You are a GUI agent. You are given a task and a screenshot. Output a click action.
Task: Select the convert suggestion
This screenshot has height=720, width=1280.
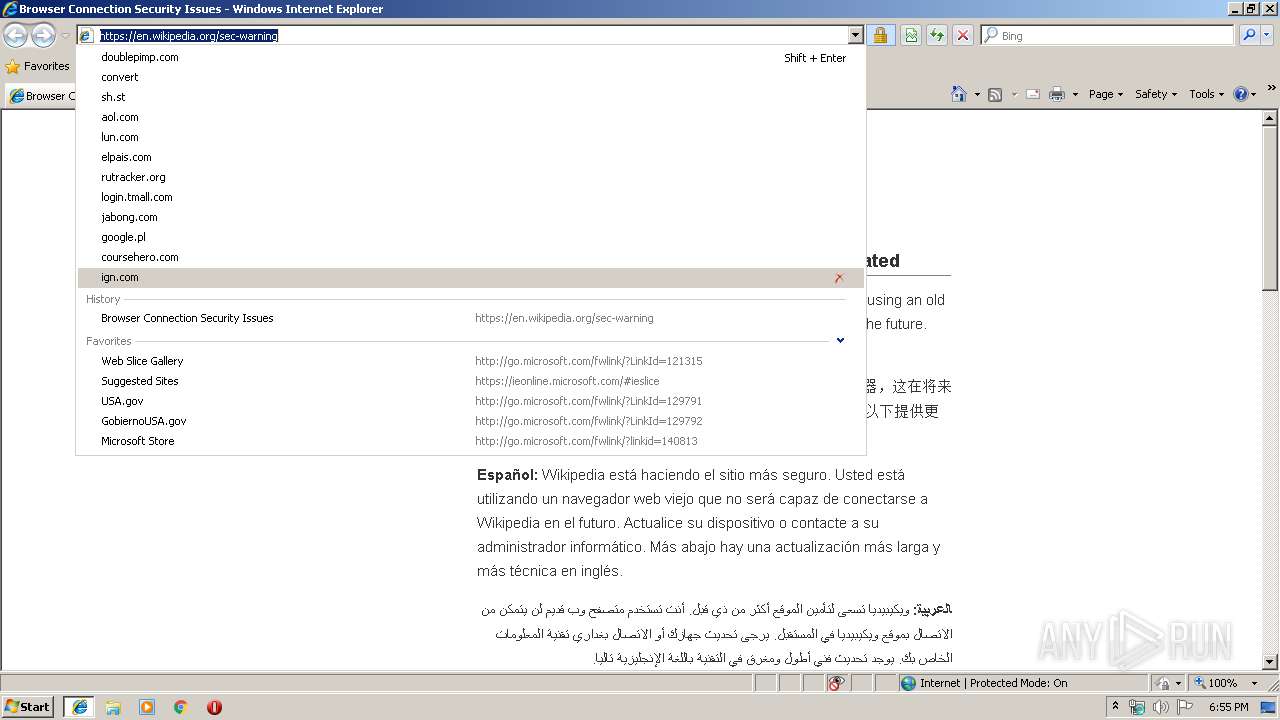[470, 77]
